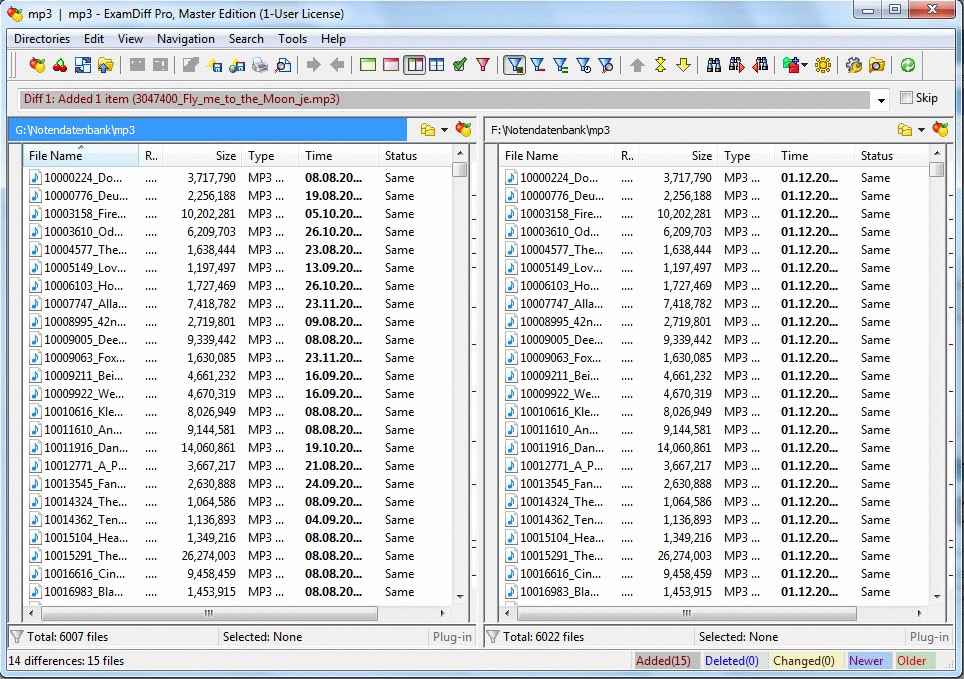The height and width of the screenshot is (679, 964).
Task: Click the yellow gear options icon
Action: coord(823,65)
